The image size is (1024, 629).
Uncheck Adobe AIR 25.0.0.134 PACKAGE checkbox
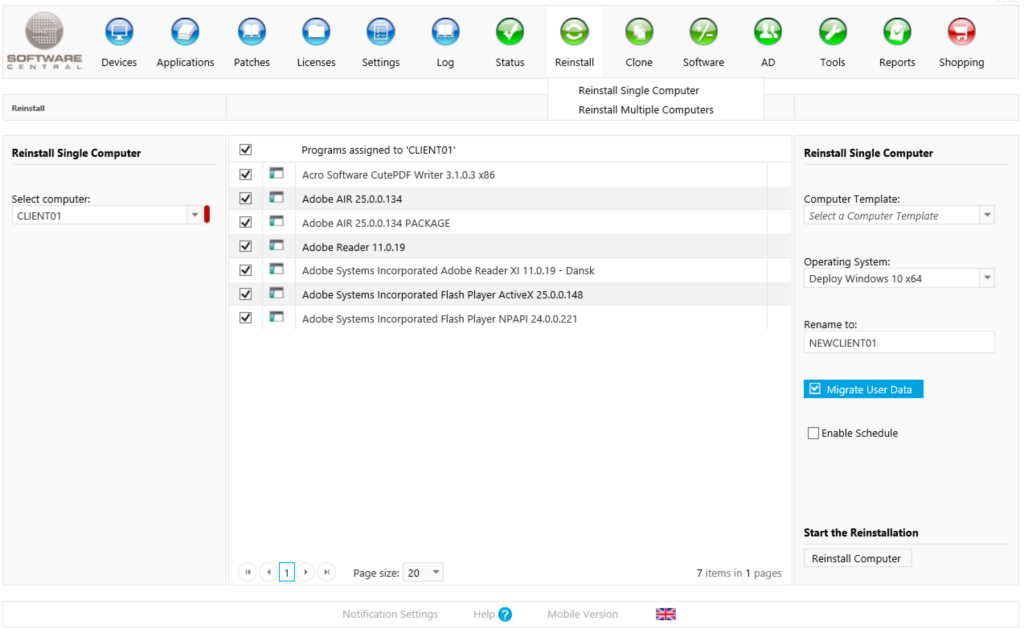coord(246,222)
